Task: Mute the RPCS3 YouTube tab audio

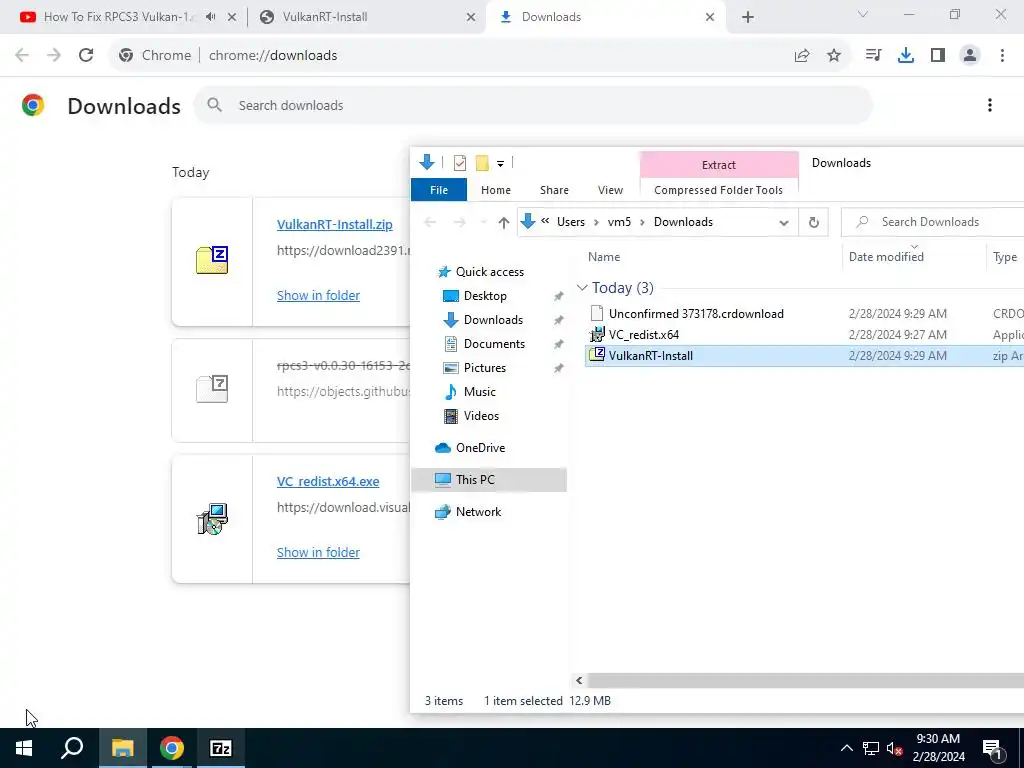Action: [210, 17]
